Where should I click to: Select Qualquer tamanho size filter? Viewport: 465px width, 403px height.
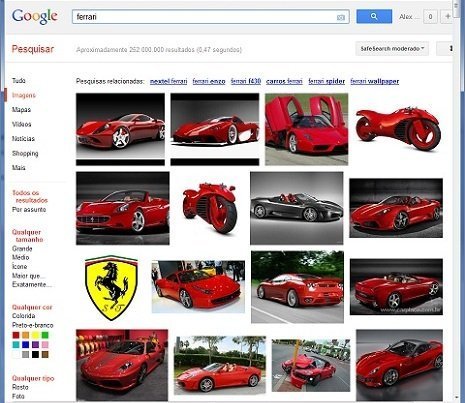point(28,236)
